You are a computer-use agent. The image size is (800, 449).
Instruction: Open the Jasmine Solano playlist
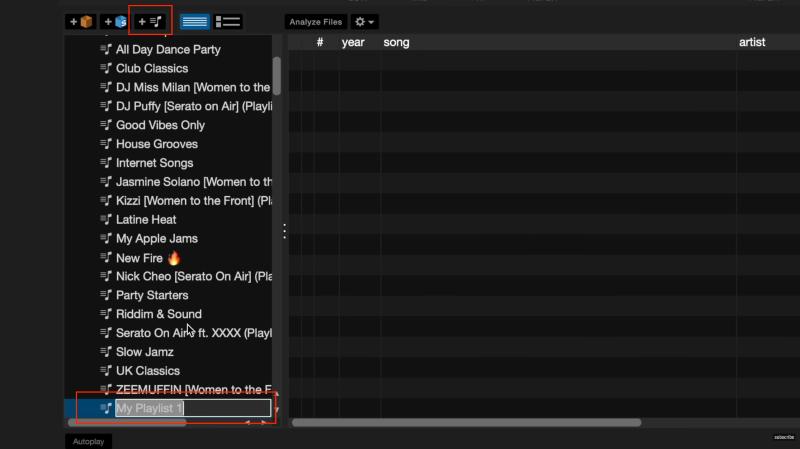click(x=194, y=182)
